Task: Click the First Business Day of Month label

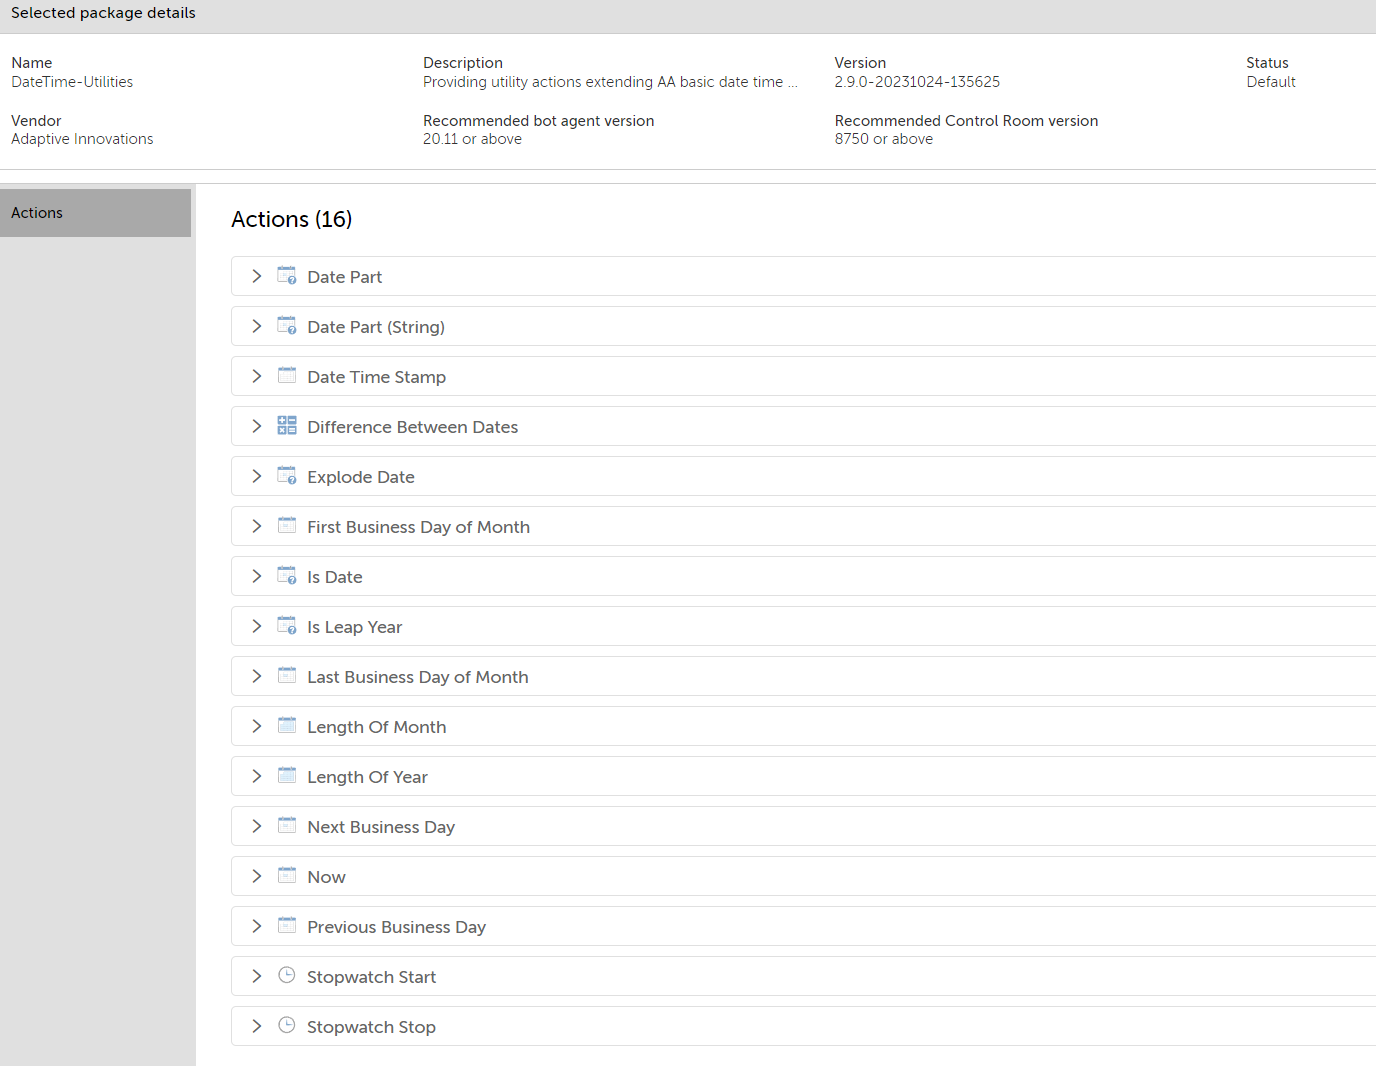Action: point(419,527)
